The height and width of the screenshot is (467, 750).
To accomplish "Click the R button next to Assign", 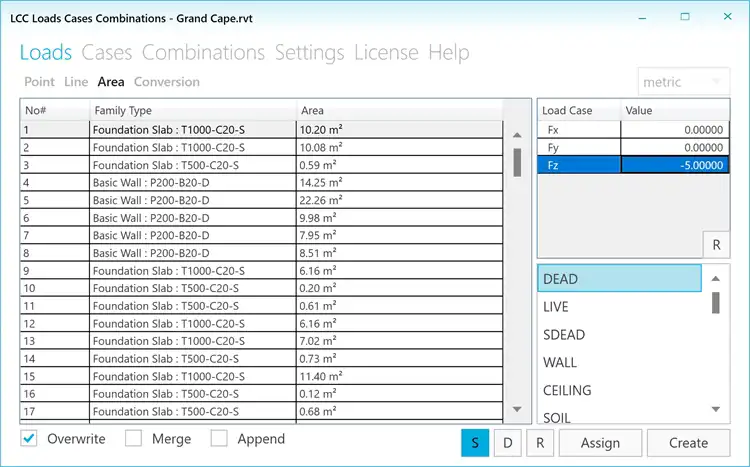I will (x=540, y=442).
